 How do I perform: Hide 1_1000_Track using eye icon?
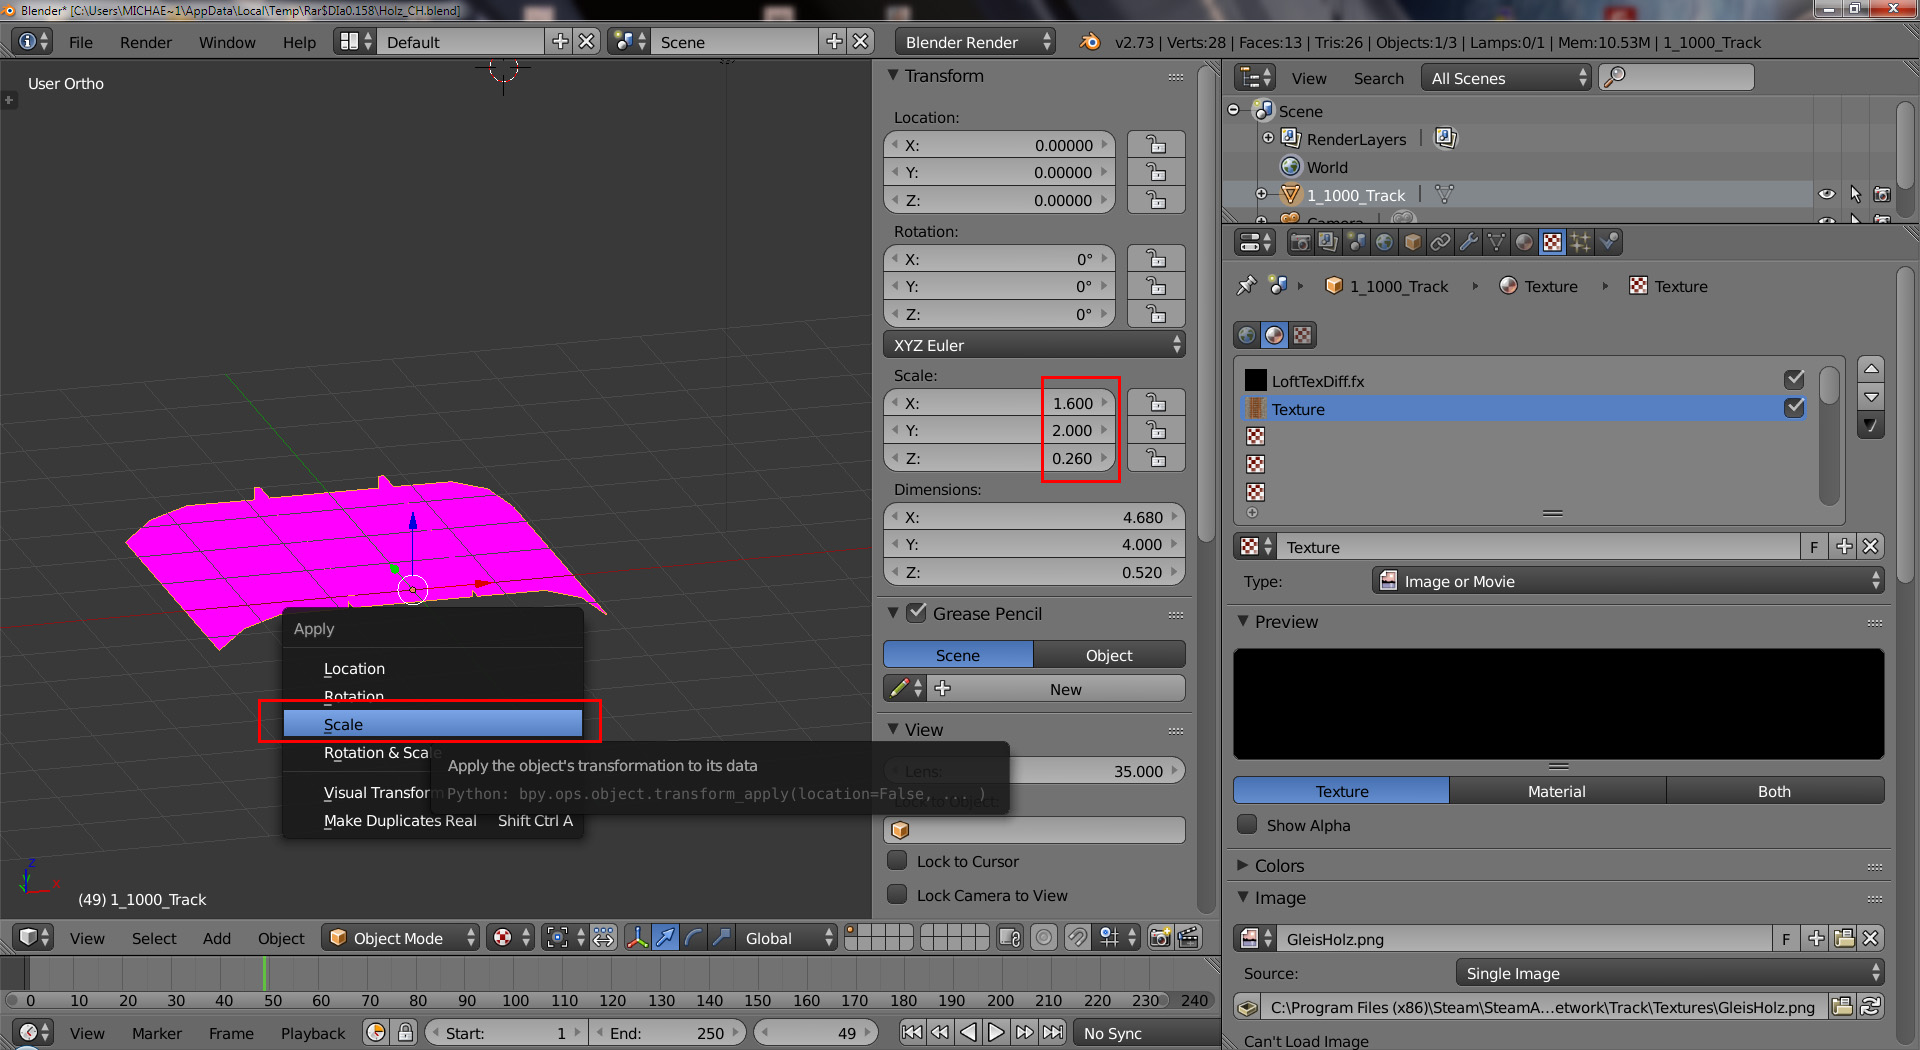pyautogui.click(x=1826, y=195)
